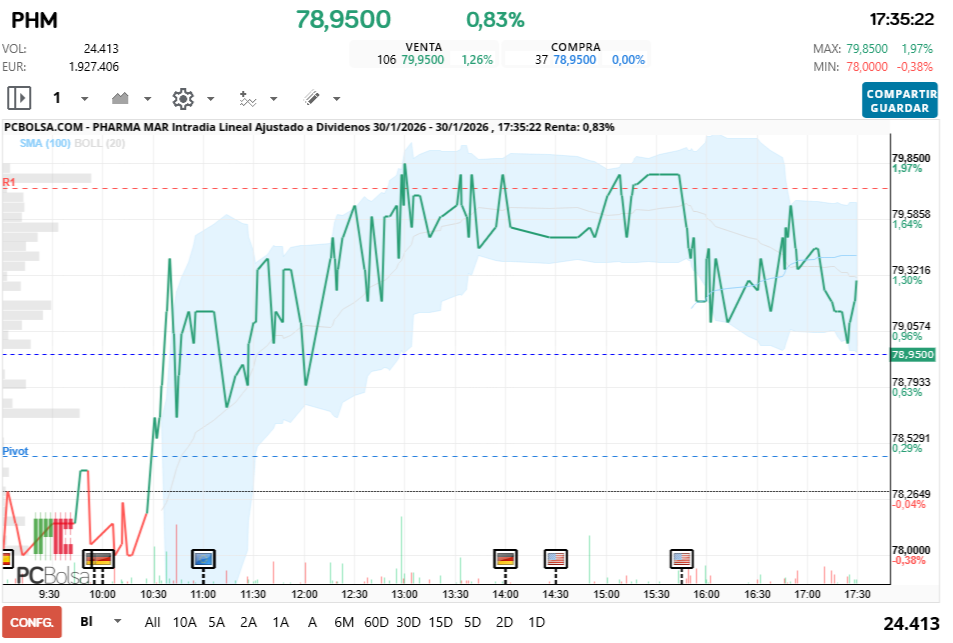Screen dimensions: 953x643
Task: Click the EU flag event at 11:00
Action: tap(203, 558)
